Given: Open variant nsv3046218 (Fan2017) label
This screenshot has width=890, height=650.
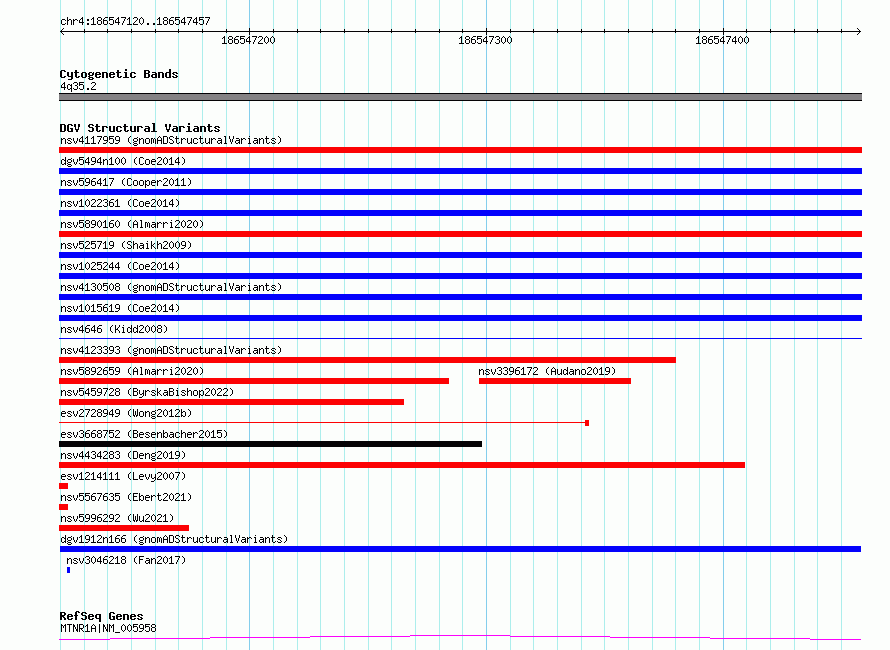Looking at the screenshot, I should (126, 560).
